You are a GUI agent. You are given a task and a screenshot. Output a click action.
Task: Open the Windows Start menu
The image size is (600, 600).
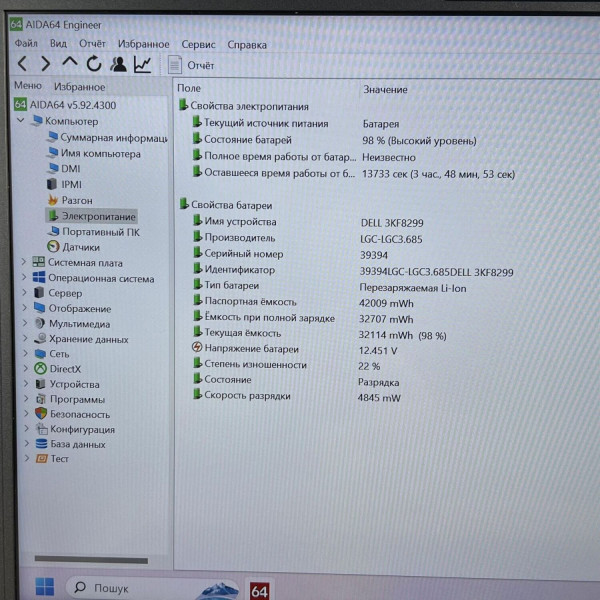coord(45,587)
